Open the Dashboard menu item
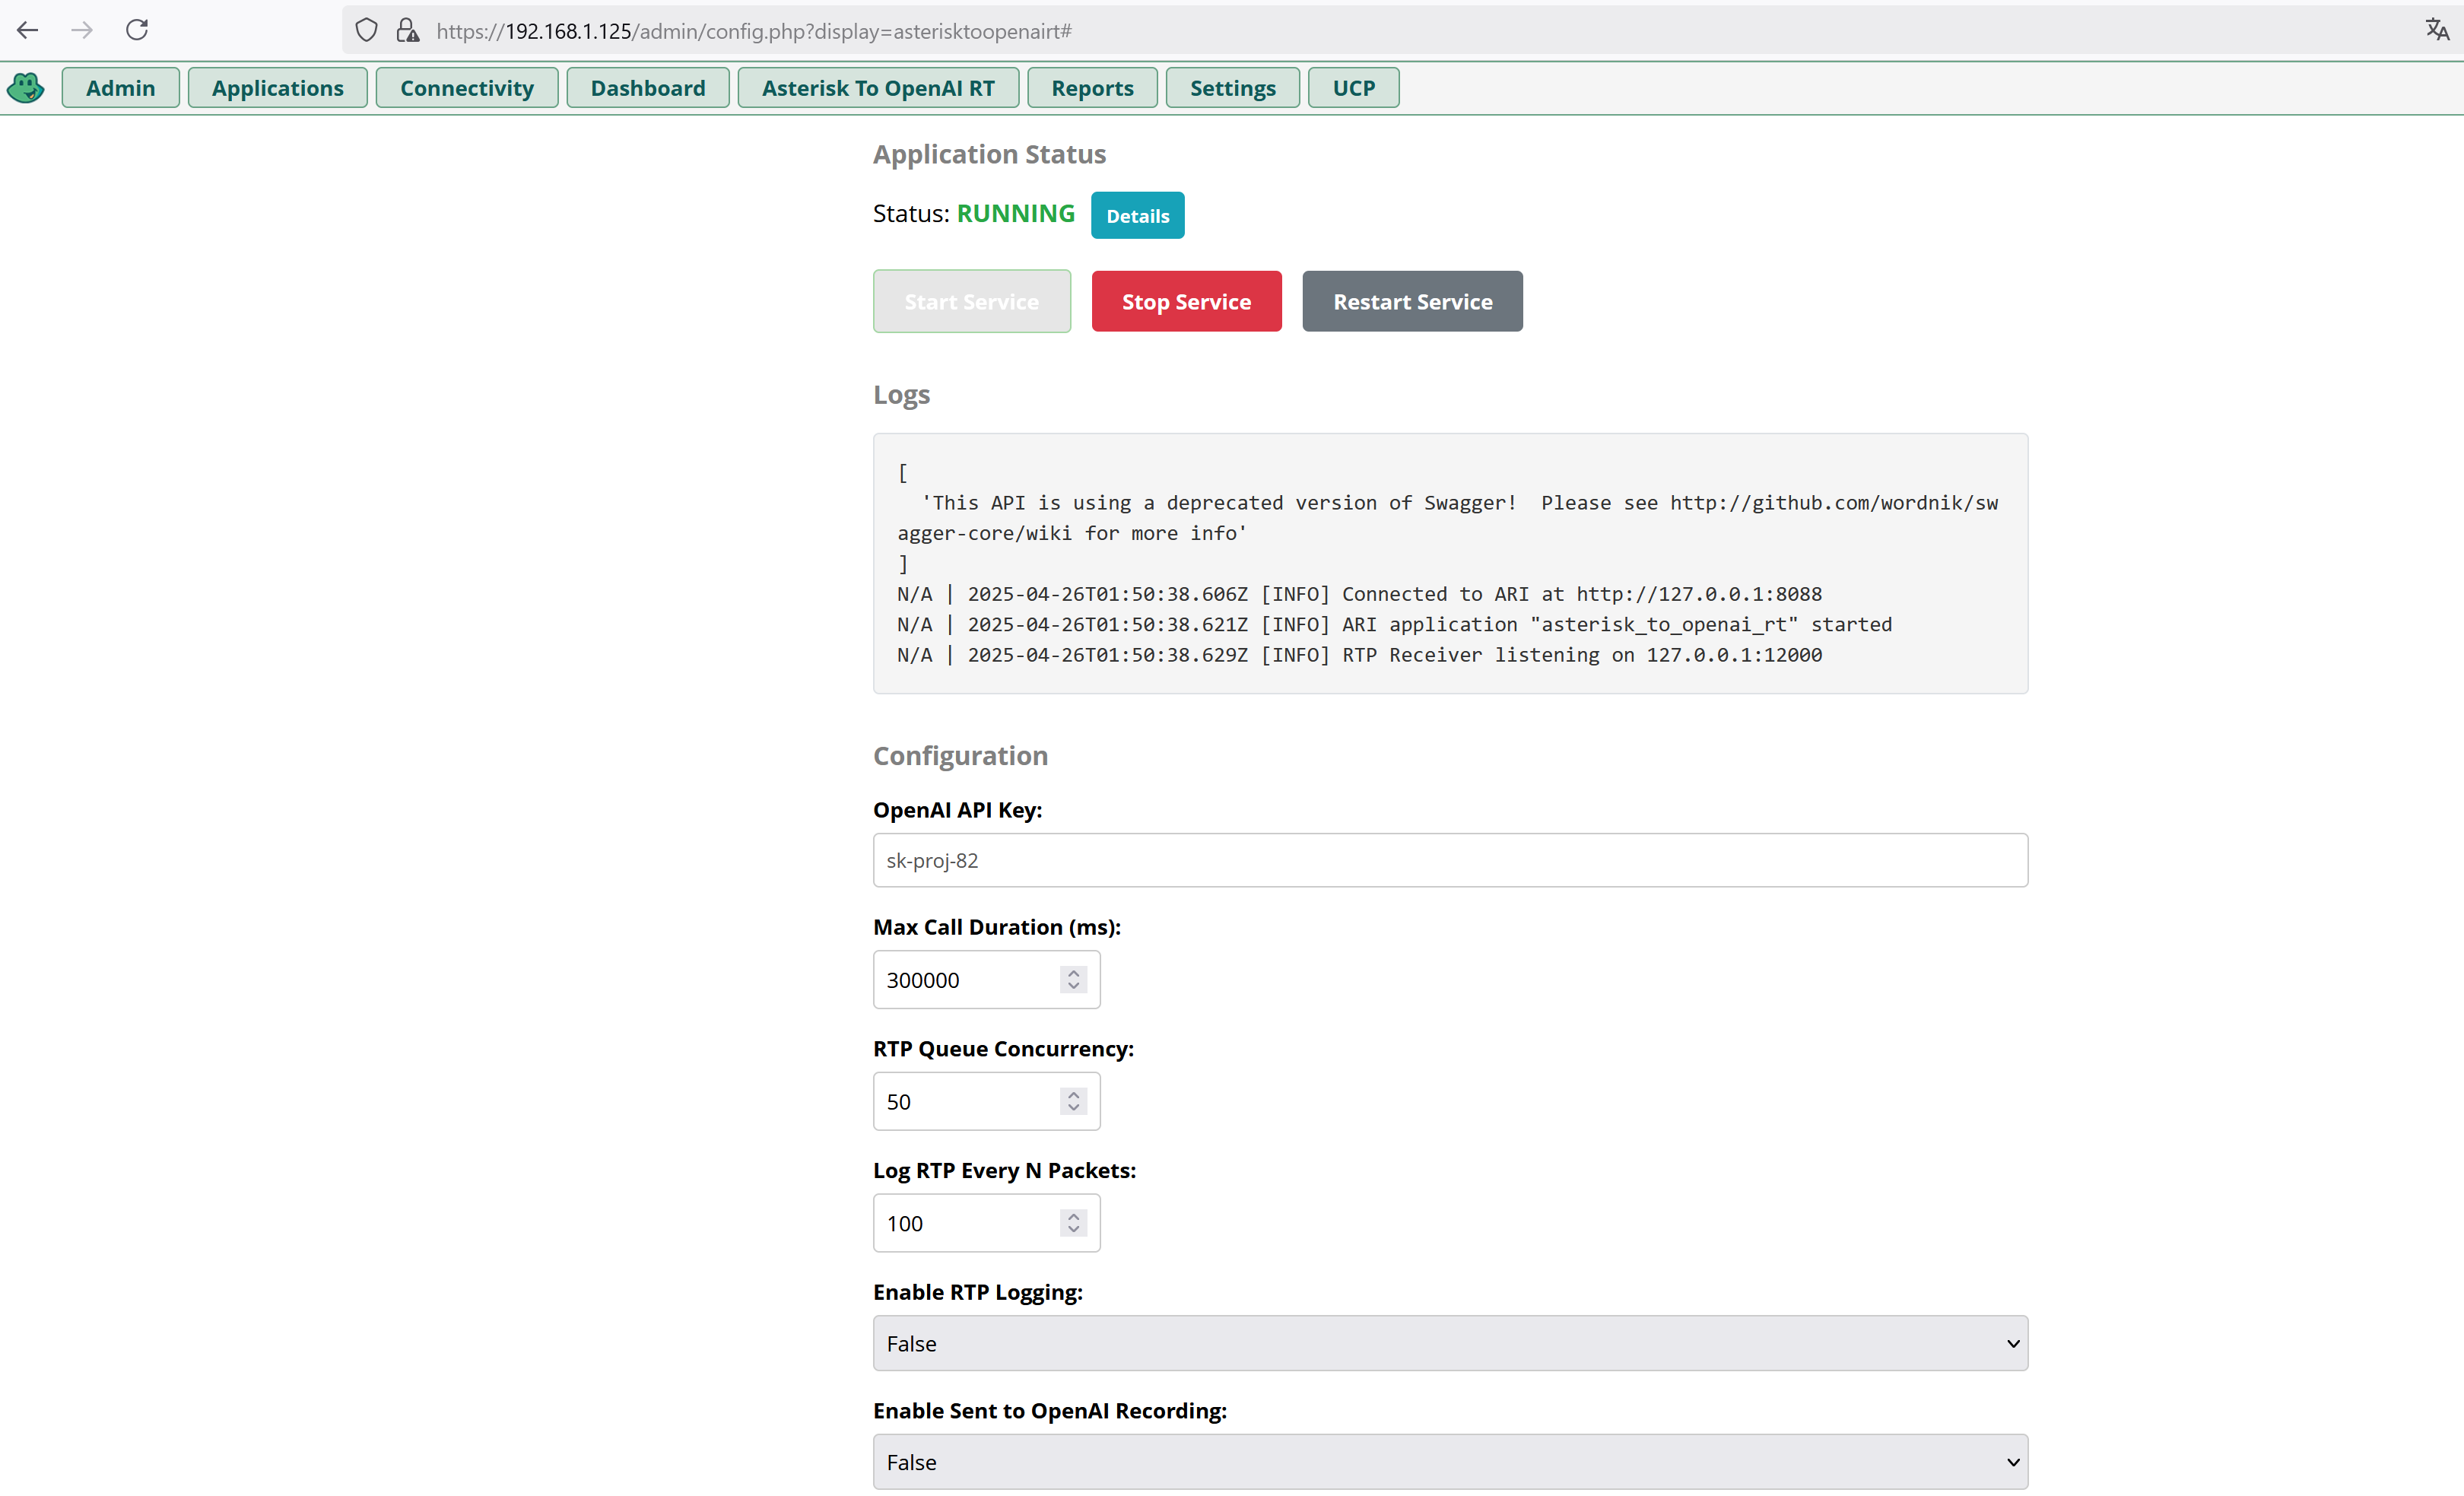Viewport: 2464px width, 1496px height. (648, 88)
